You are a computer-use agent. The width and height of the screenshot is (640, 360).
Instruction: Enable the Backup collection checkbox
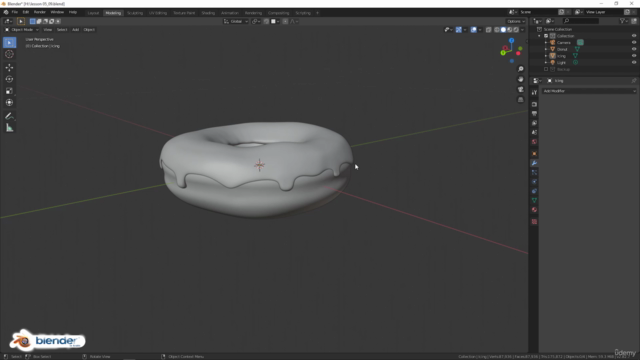point(546,69)
